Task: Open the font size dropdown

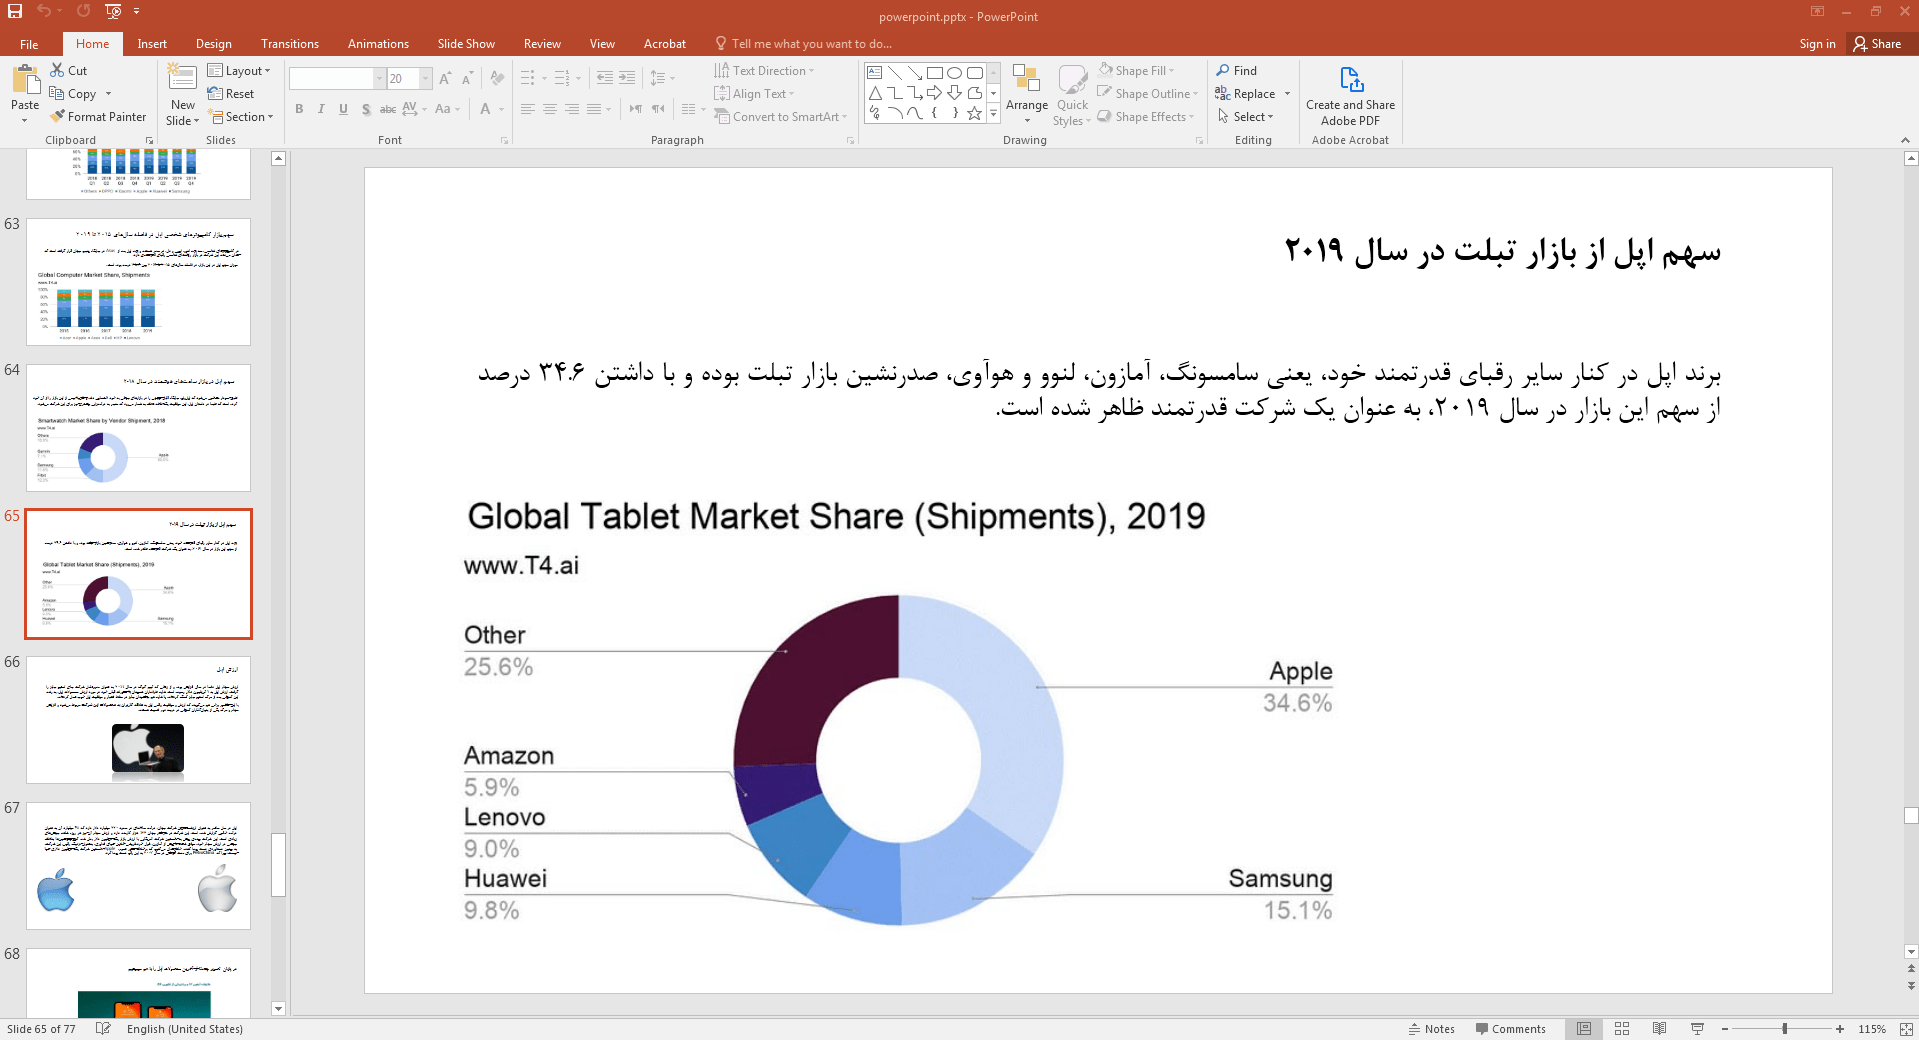Action: point(426,78)
